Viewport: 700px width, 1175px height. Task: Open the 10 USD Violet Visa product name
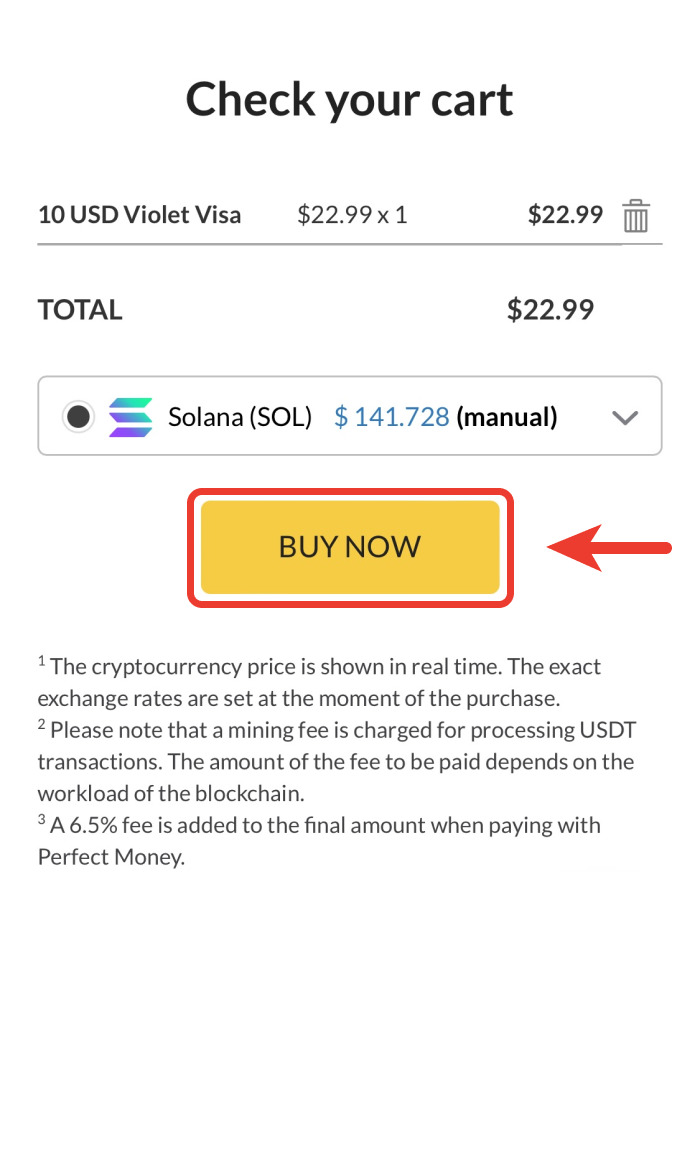[x=139, y=215]
